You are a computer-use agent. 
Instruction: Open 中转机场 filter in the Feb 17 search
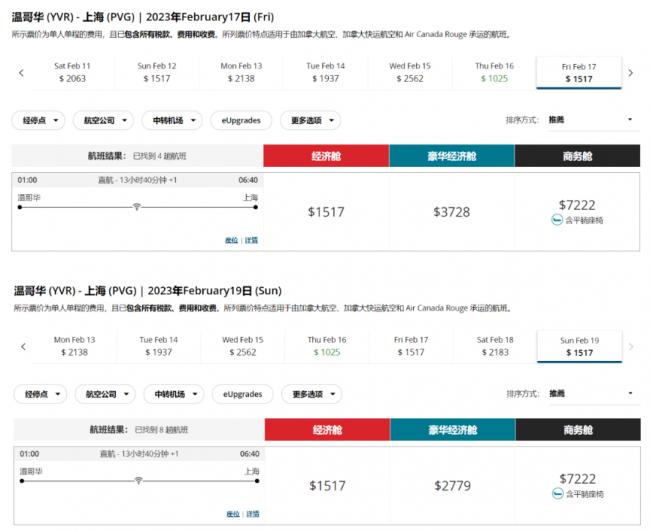tap(172, 121)
